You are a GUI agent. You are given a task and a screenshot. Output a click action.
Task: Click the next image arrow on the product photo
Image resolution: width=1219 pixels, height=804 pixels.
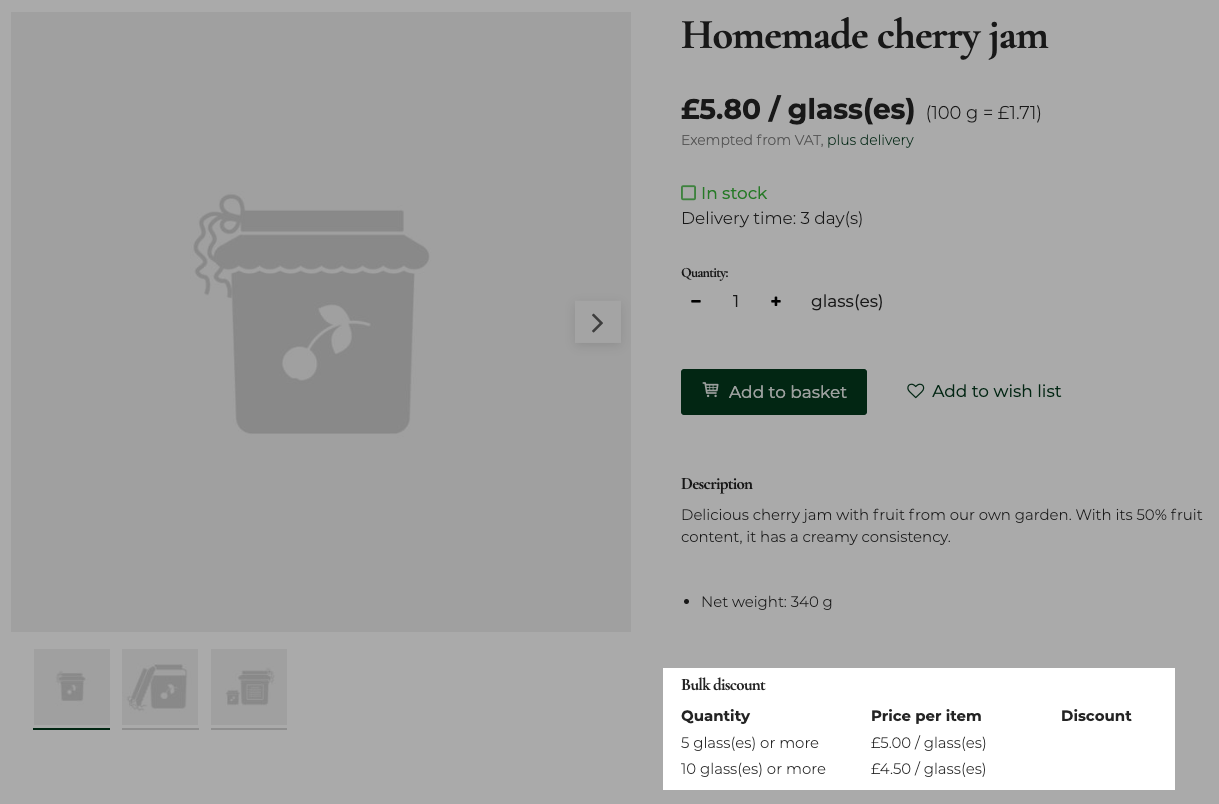tap(597, 322)
